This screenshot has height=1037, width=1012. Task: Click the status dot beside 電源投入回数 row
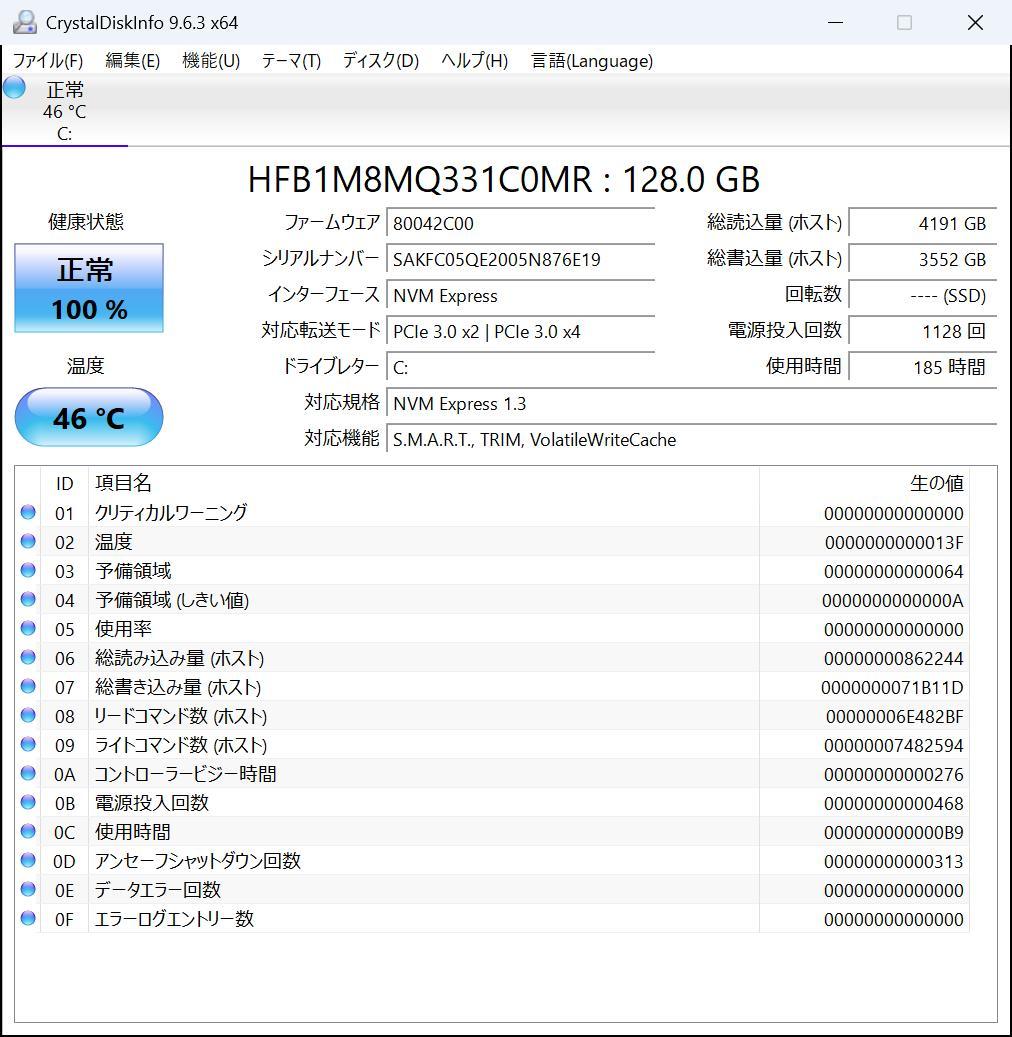pos(27,803)
